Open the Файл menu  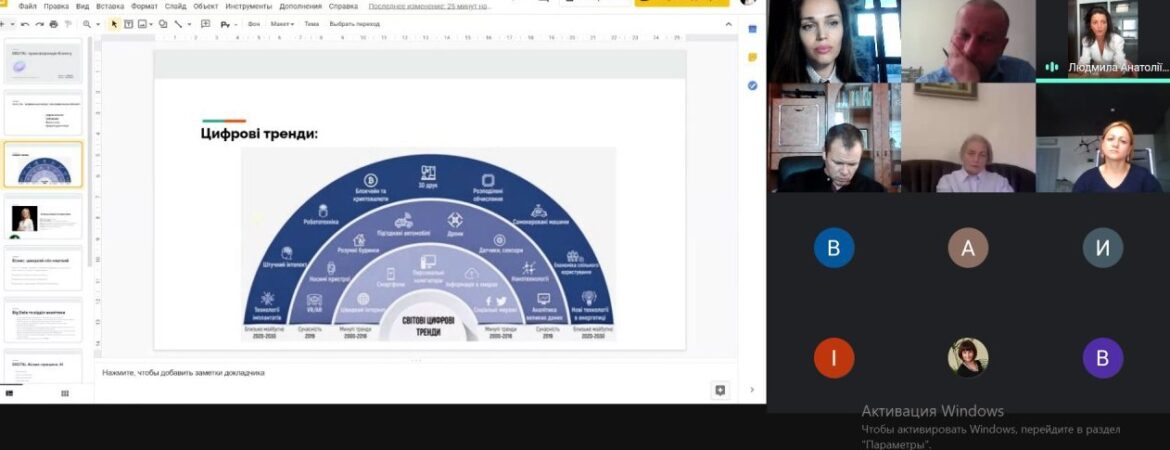click(x=27, y=6)
